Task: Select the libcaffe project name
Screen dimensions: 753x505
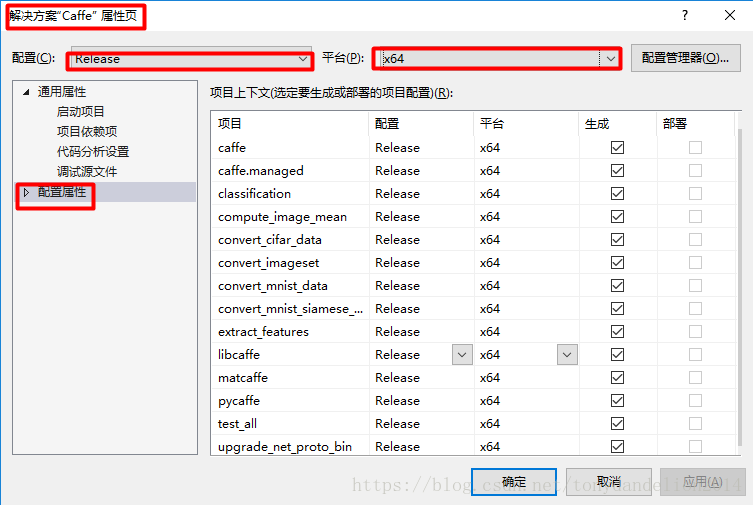Action: (x=239, y=355)
